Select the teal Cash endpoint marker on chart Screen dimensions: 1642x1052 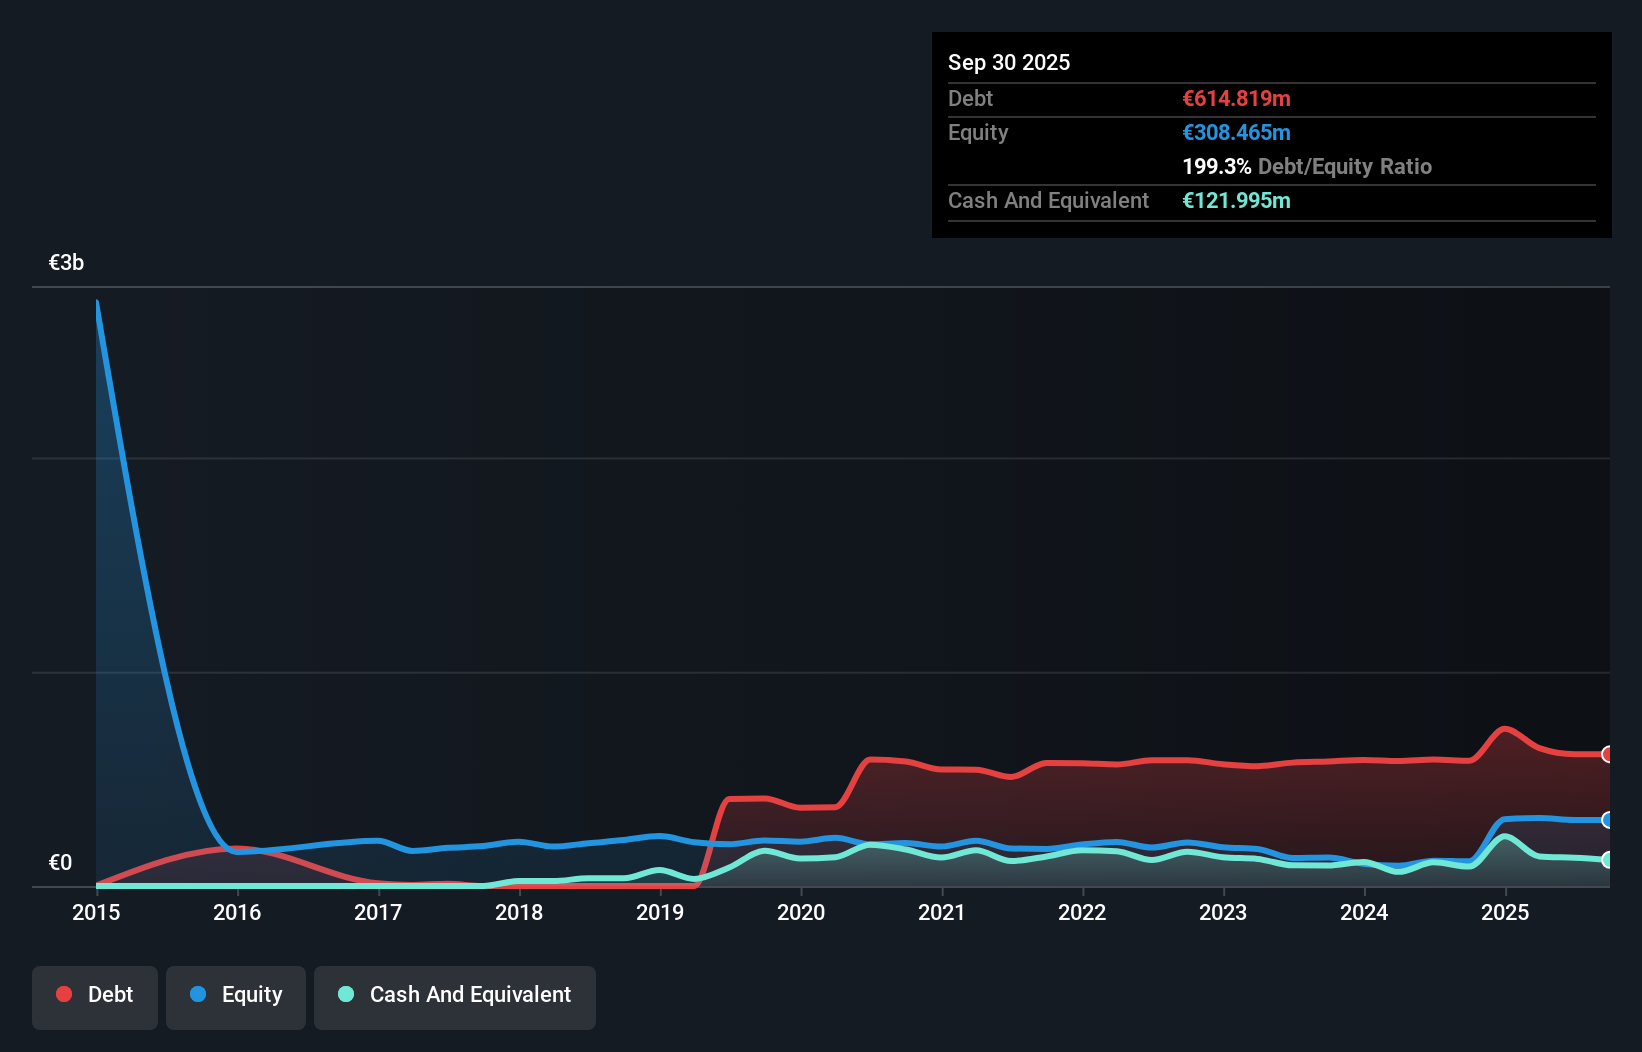1606,858
